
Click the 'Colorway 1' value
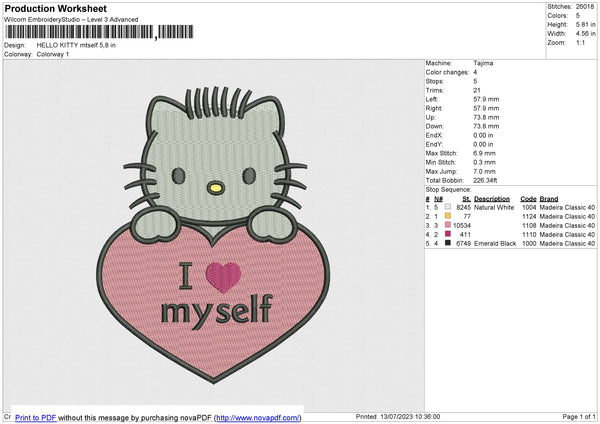53,54
